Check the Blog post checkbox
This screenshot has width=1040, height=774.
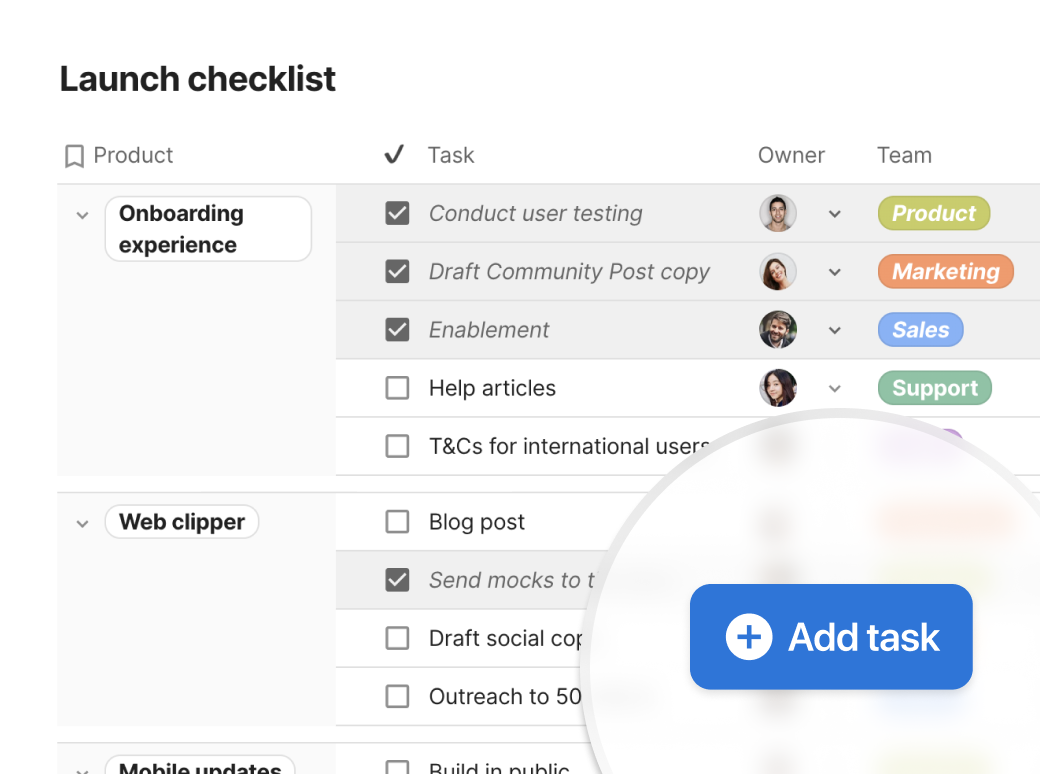coord(398,521)
